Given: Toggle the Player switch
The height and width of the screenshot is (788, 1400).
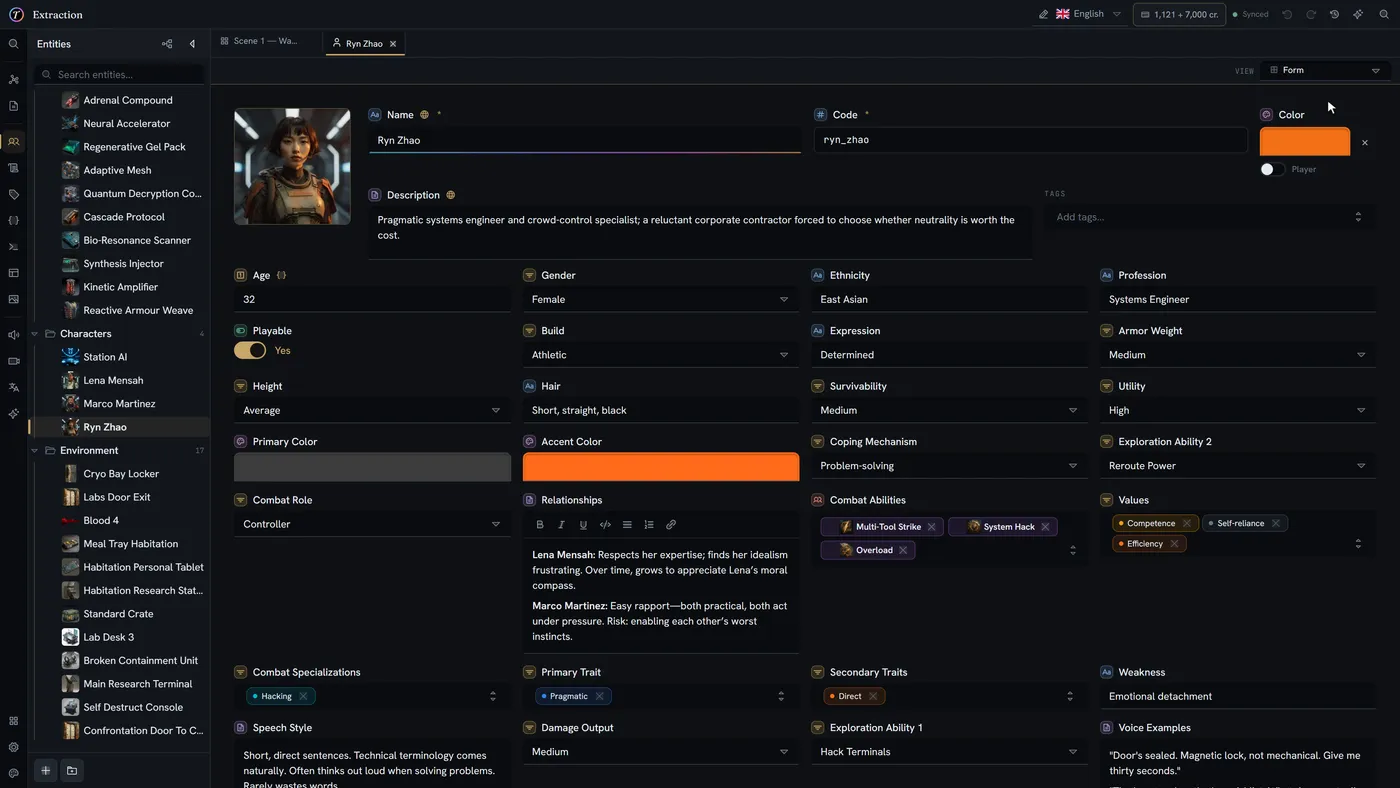Looking at the screenshot, I should (x=1272, y=169).
